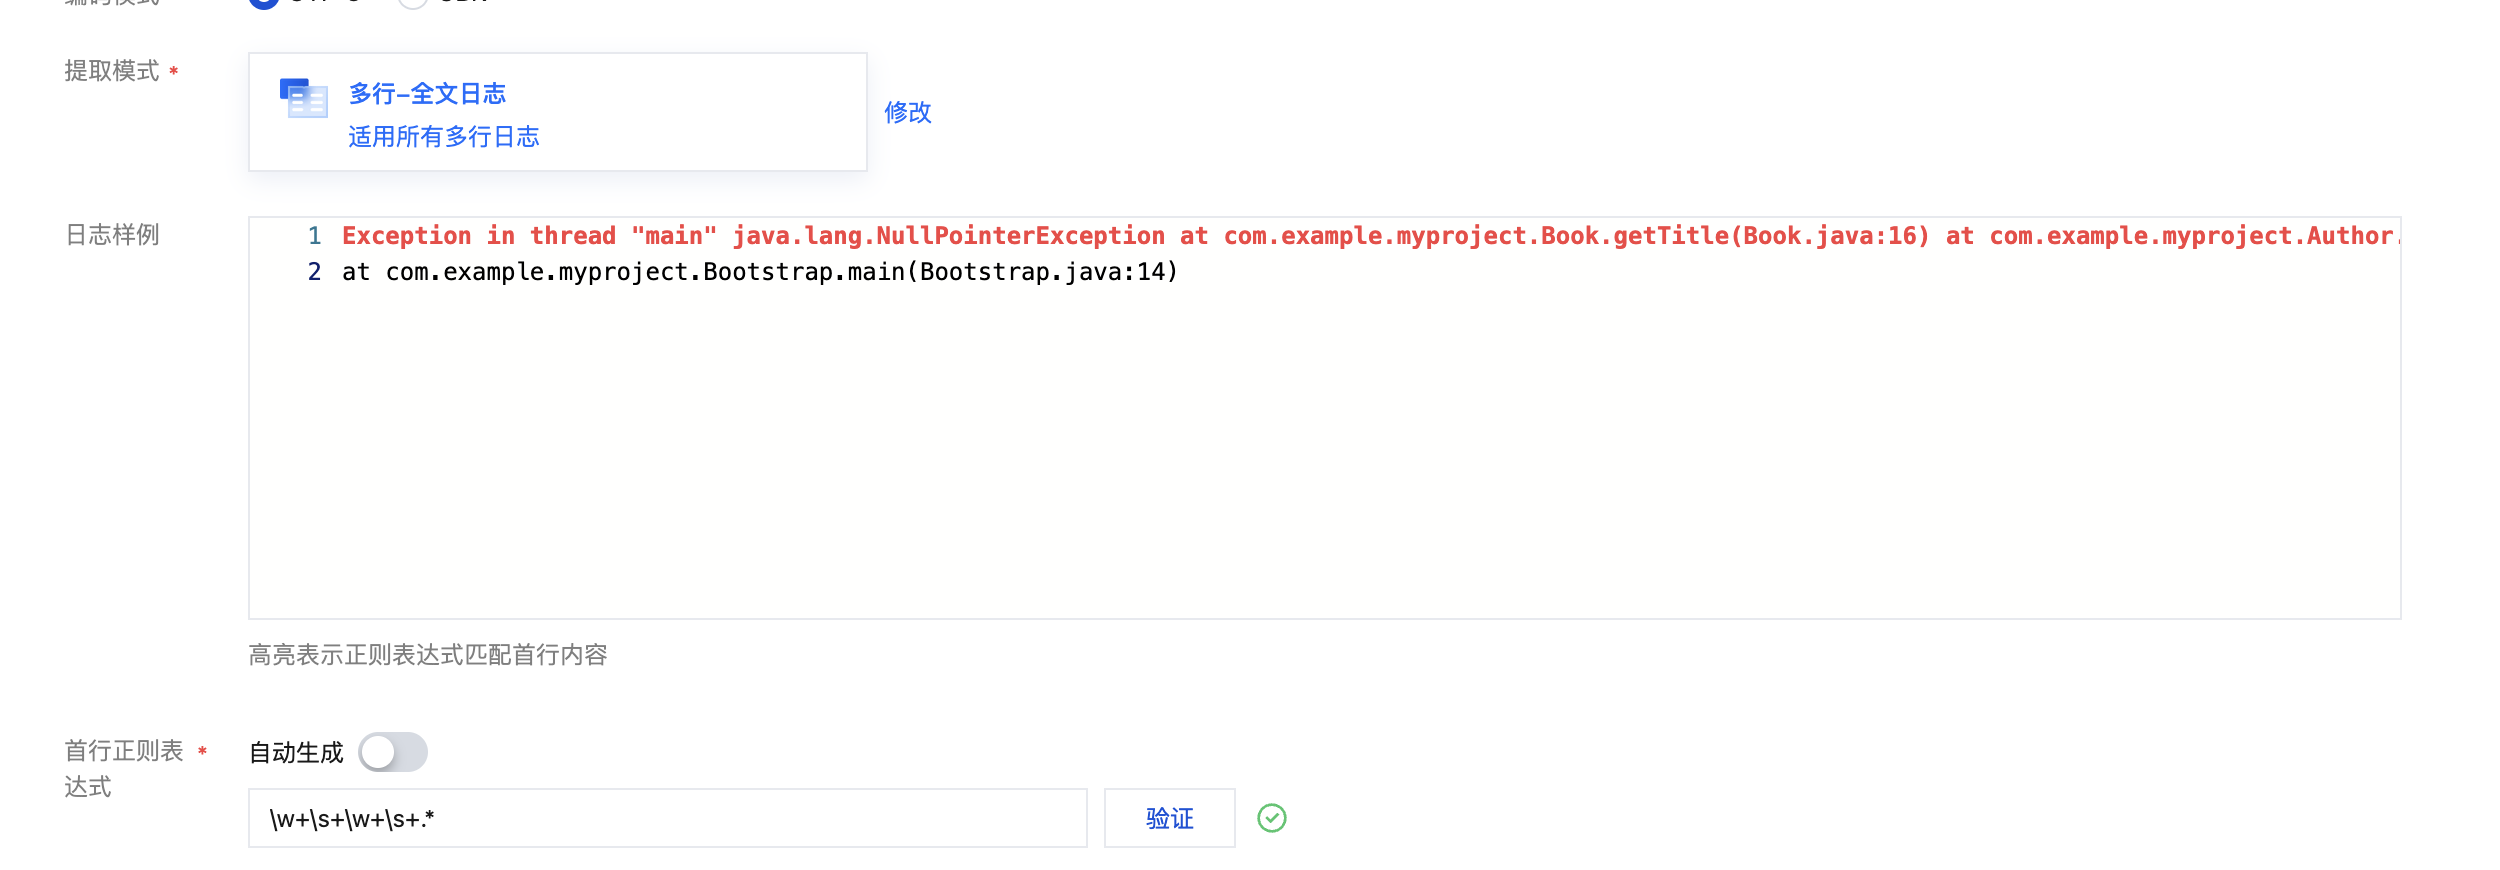The image size is (2500, 870).
Task: Click the 自动生成 label text
Action: point(296,753)
